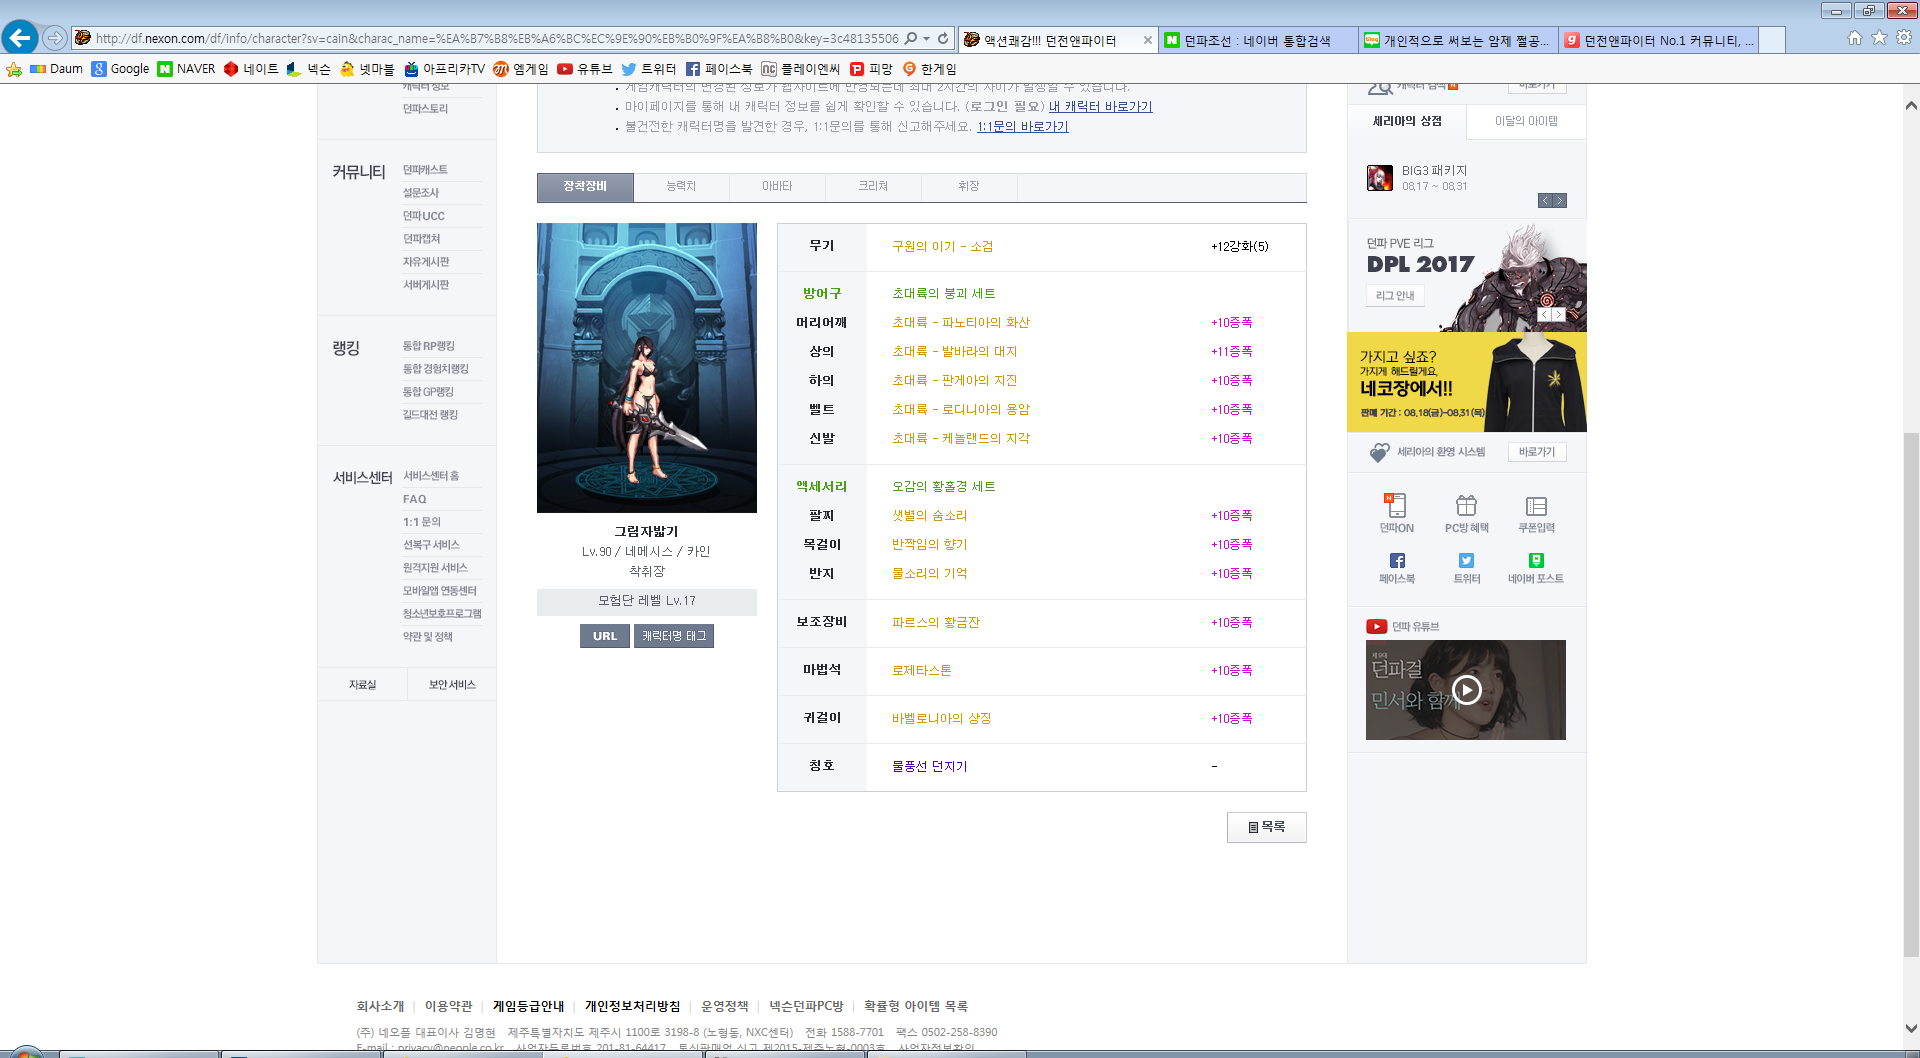Image resolution: width=1920 pixels, height=1058 pixels.
Task: Open the 내 캐릭터 바로가기 link
Action: click(1100, 107)
